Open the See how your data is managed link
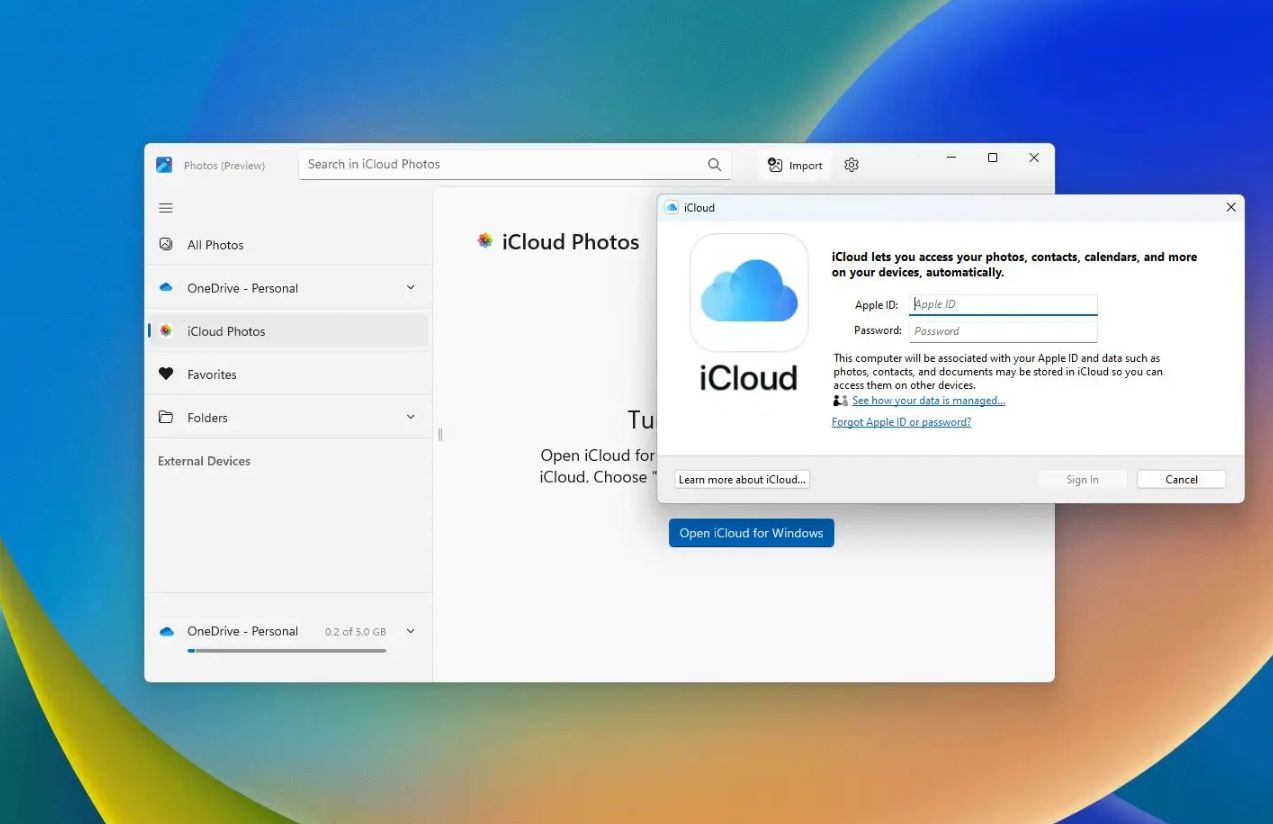 point(928,401)
